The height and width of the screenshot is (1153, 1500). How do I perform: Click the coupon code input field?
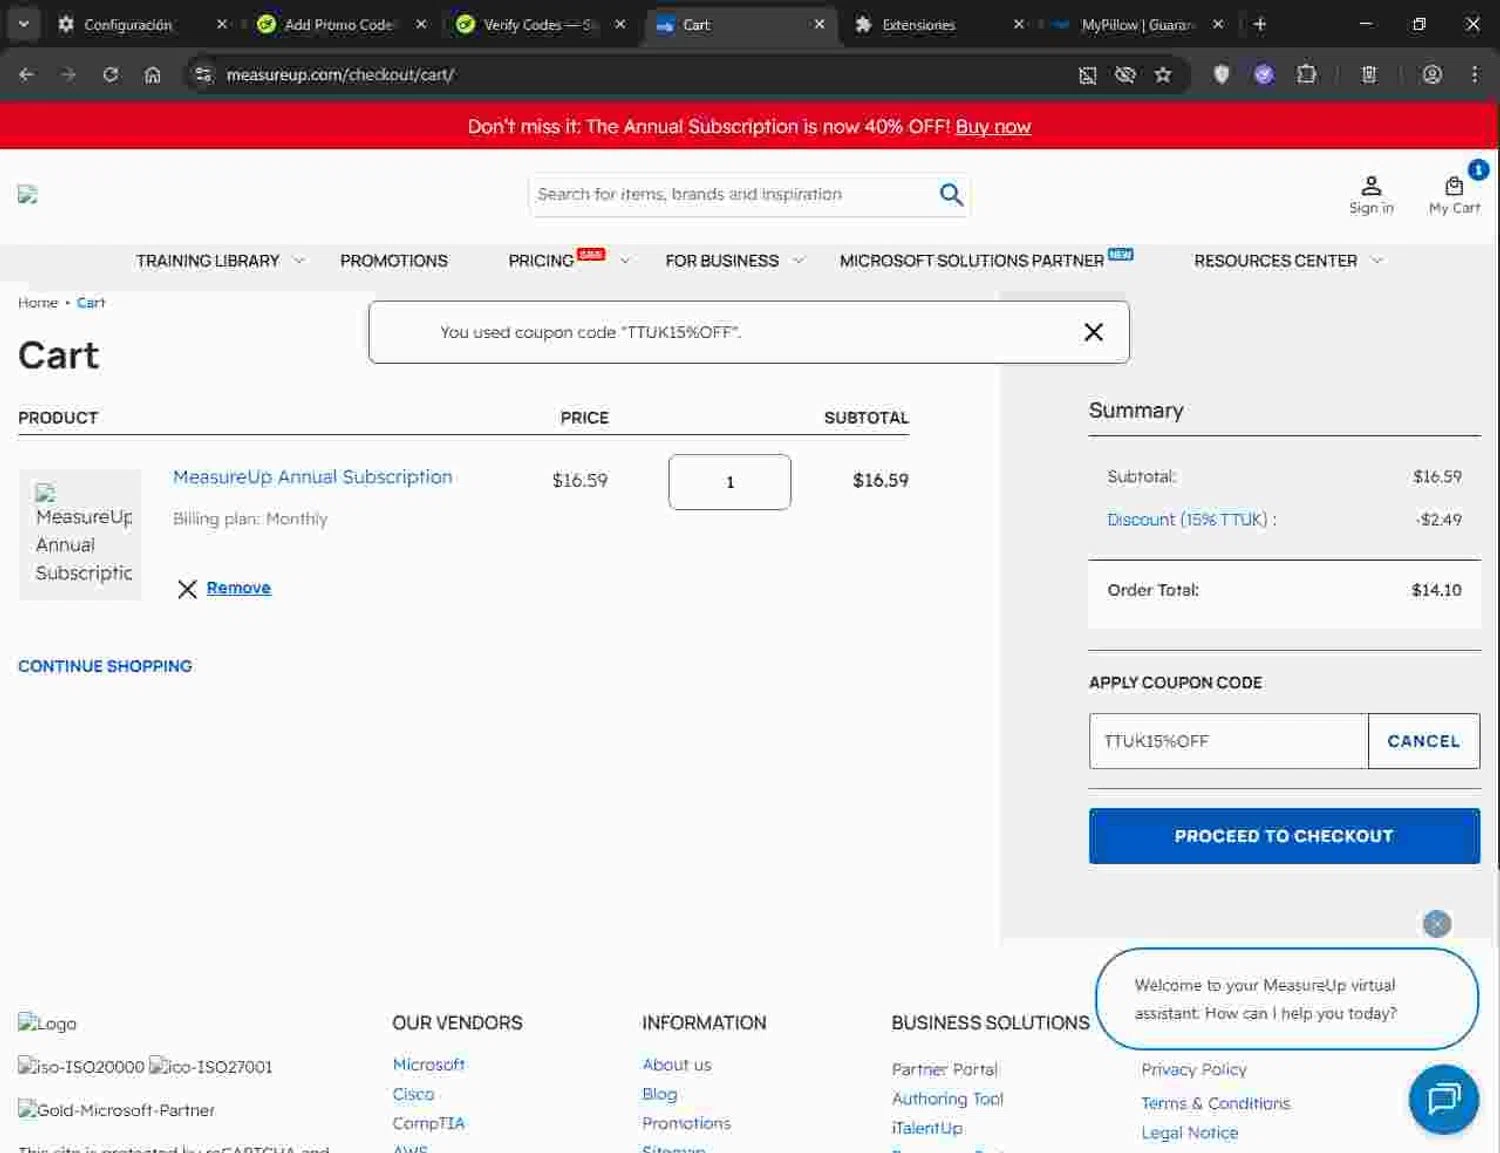pyautogui.click(x=1228, y=741)
